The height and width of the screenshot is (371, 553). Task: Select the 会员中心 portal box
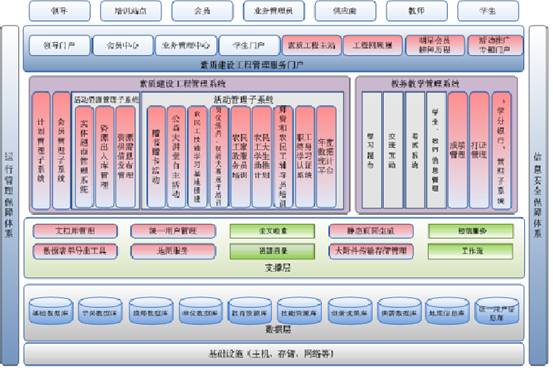(123, 45)
